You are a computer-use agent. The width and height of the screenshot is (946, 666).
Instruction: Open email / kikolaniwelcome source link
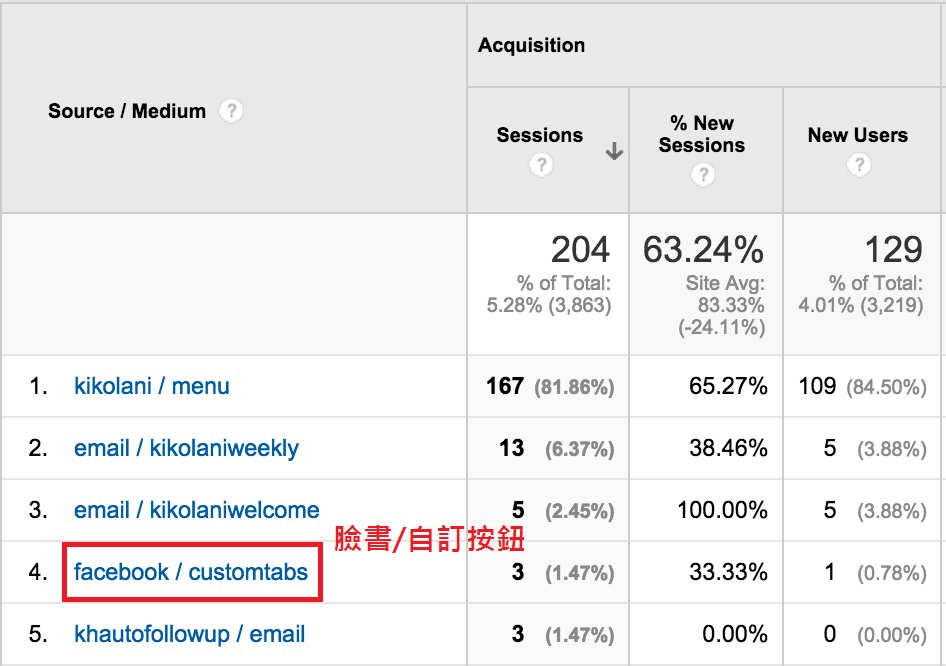[x=196, y=510]
